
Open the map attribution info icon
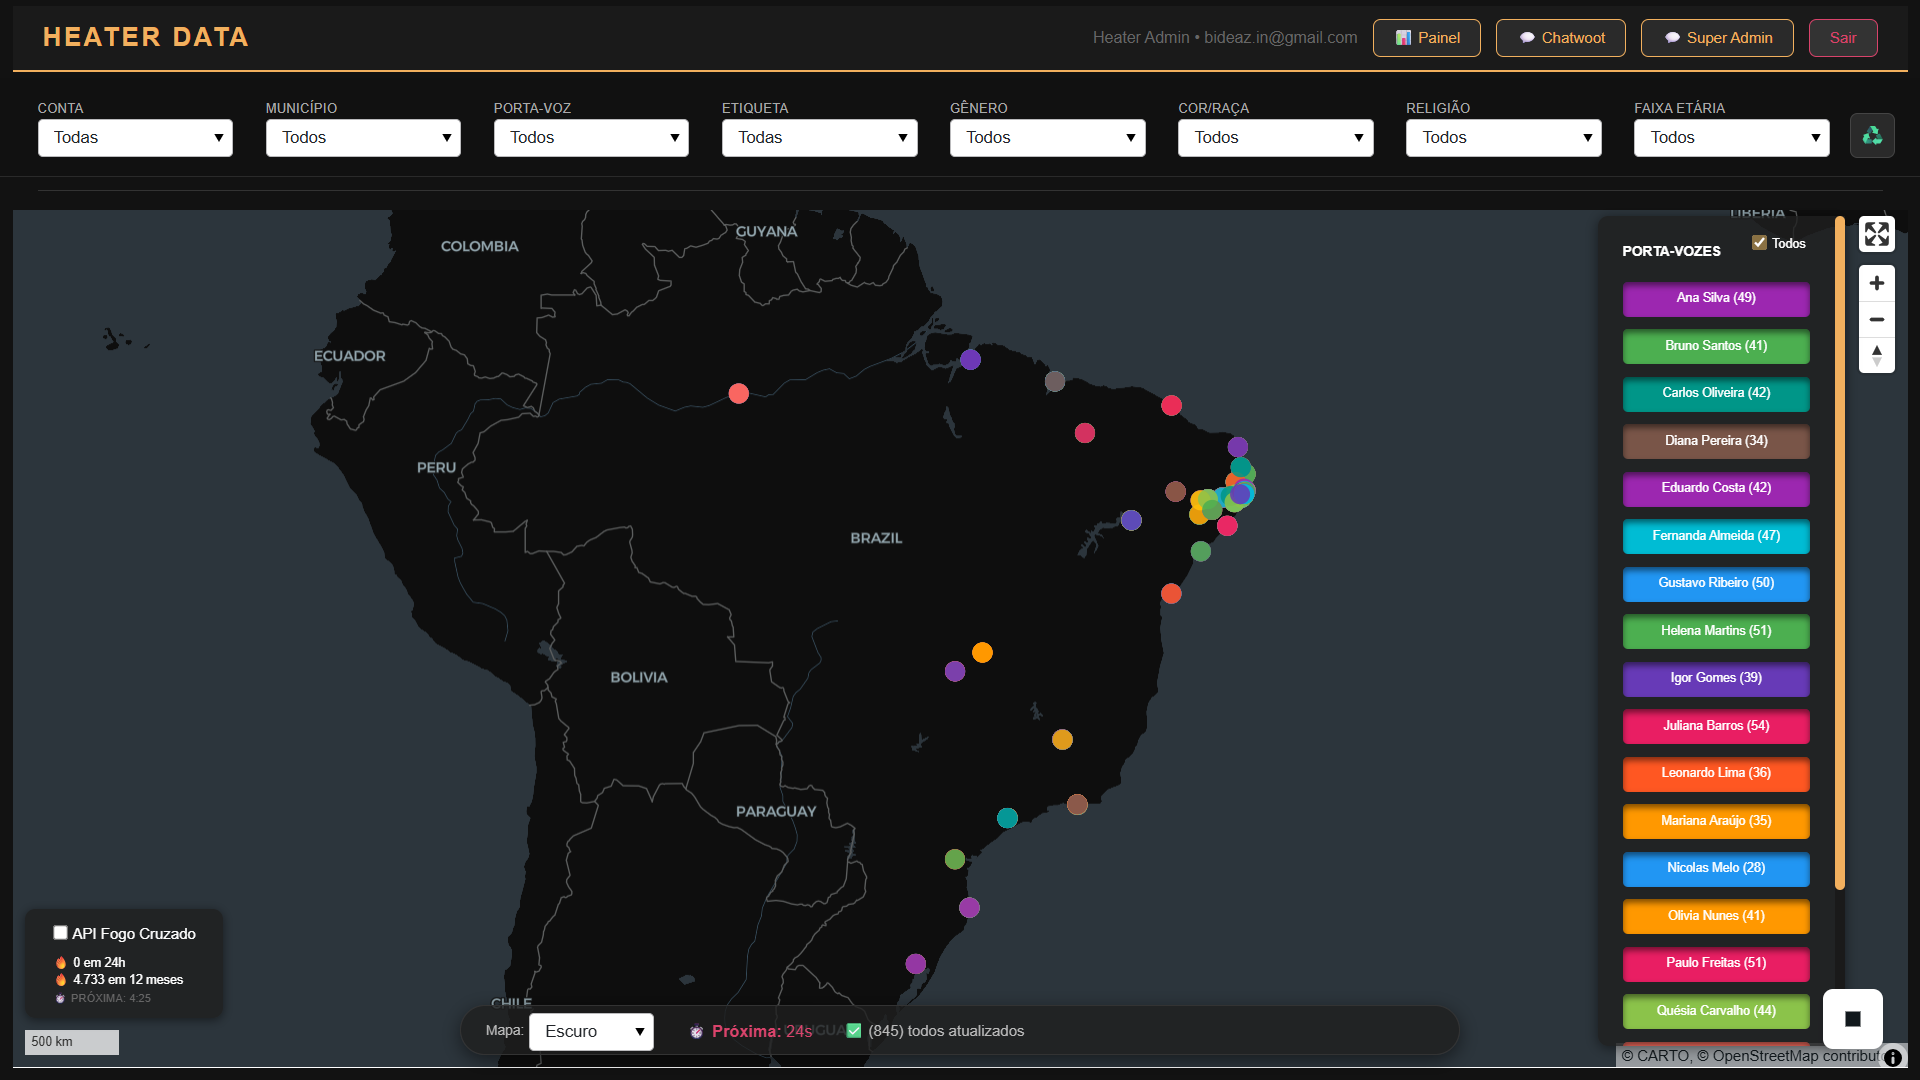(x=1893, y=1056)
